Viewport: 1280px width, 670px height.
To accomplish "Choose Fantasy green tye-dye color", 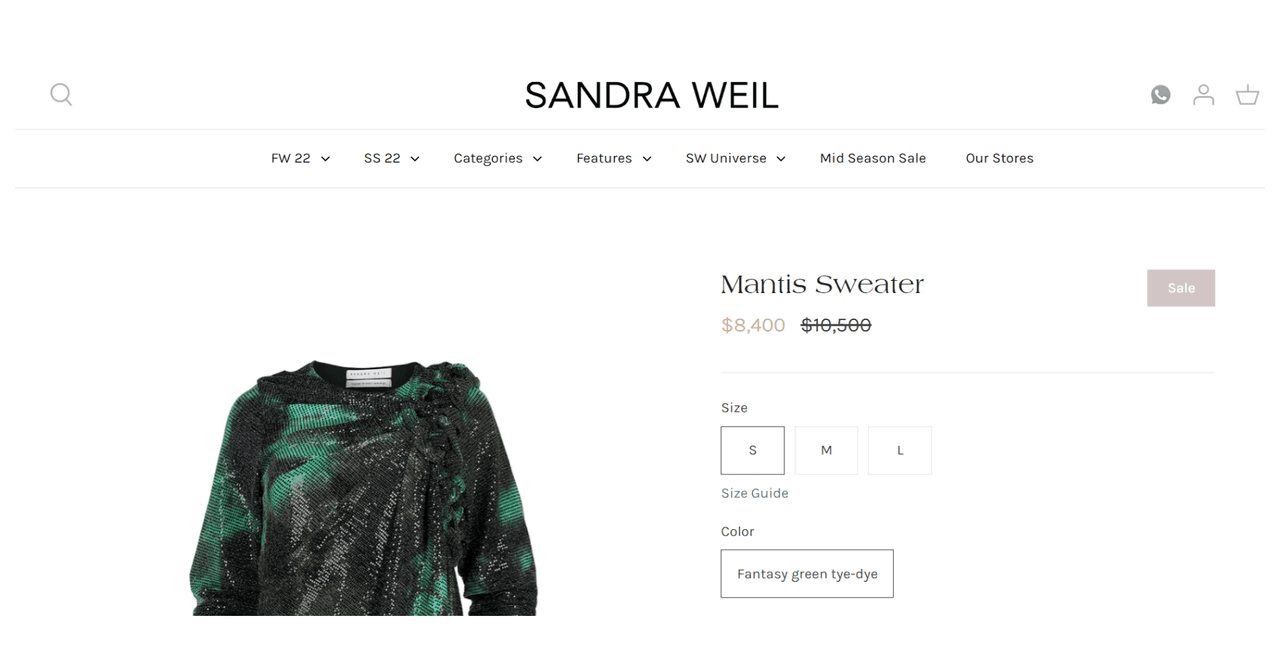I will coord(807,574).
